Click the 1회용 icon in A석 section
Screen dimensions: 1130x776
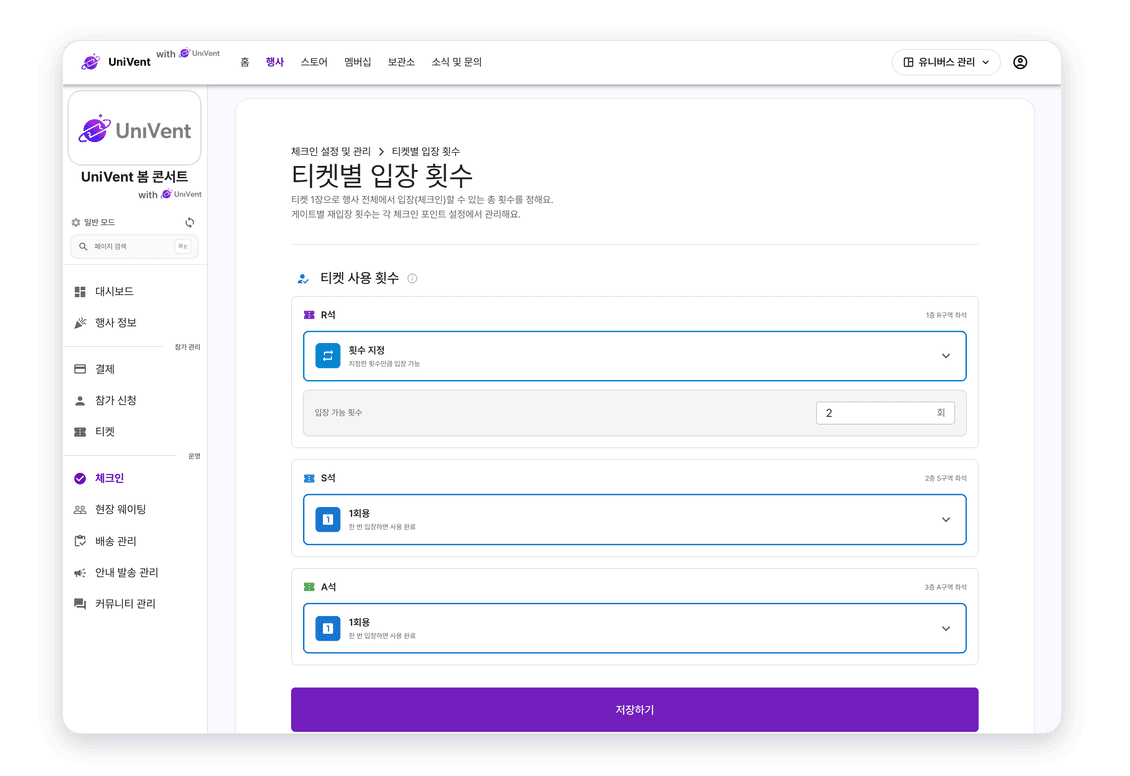pos(328,628)
